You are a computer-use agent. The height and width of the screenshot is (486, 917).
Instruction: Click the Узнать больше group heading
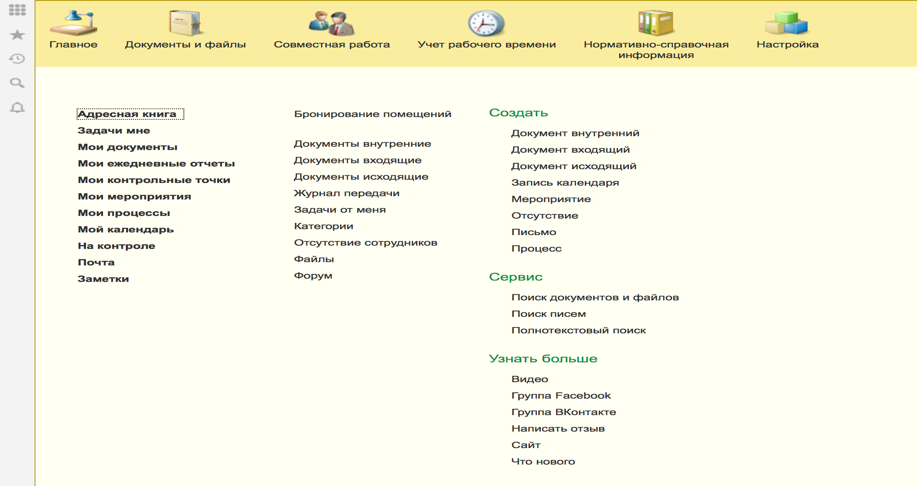[x=543, y=359]
